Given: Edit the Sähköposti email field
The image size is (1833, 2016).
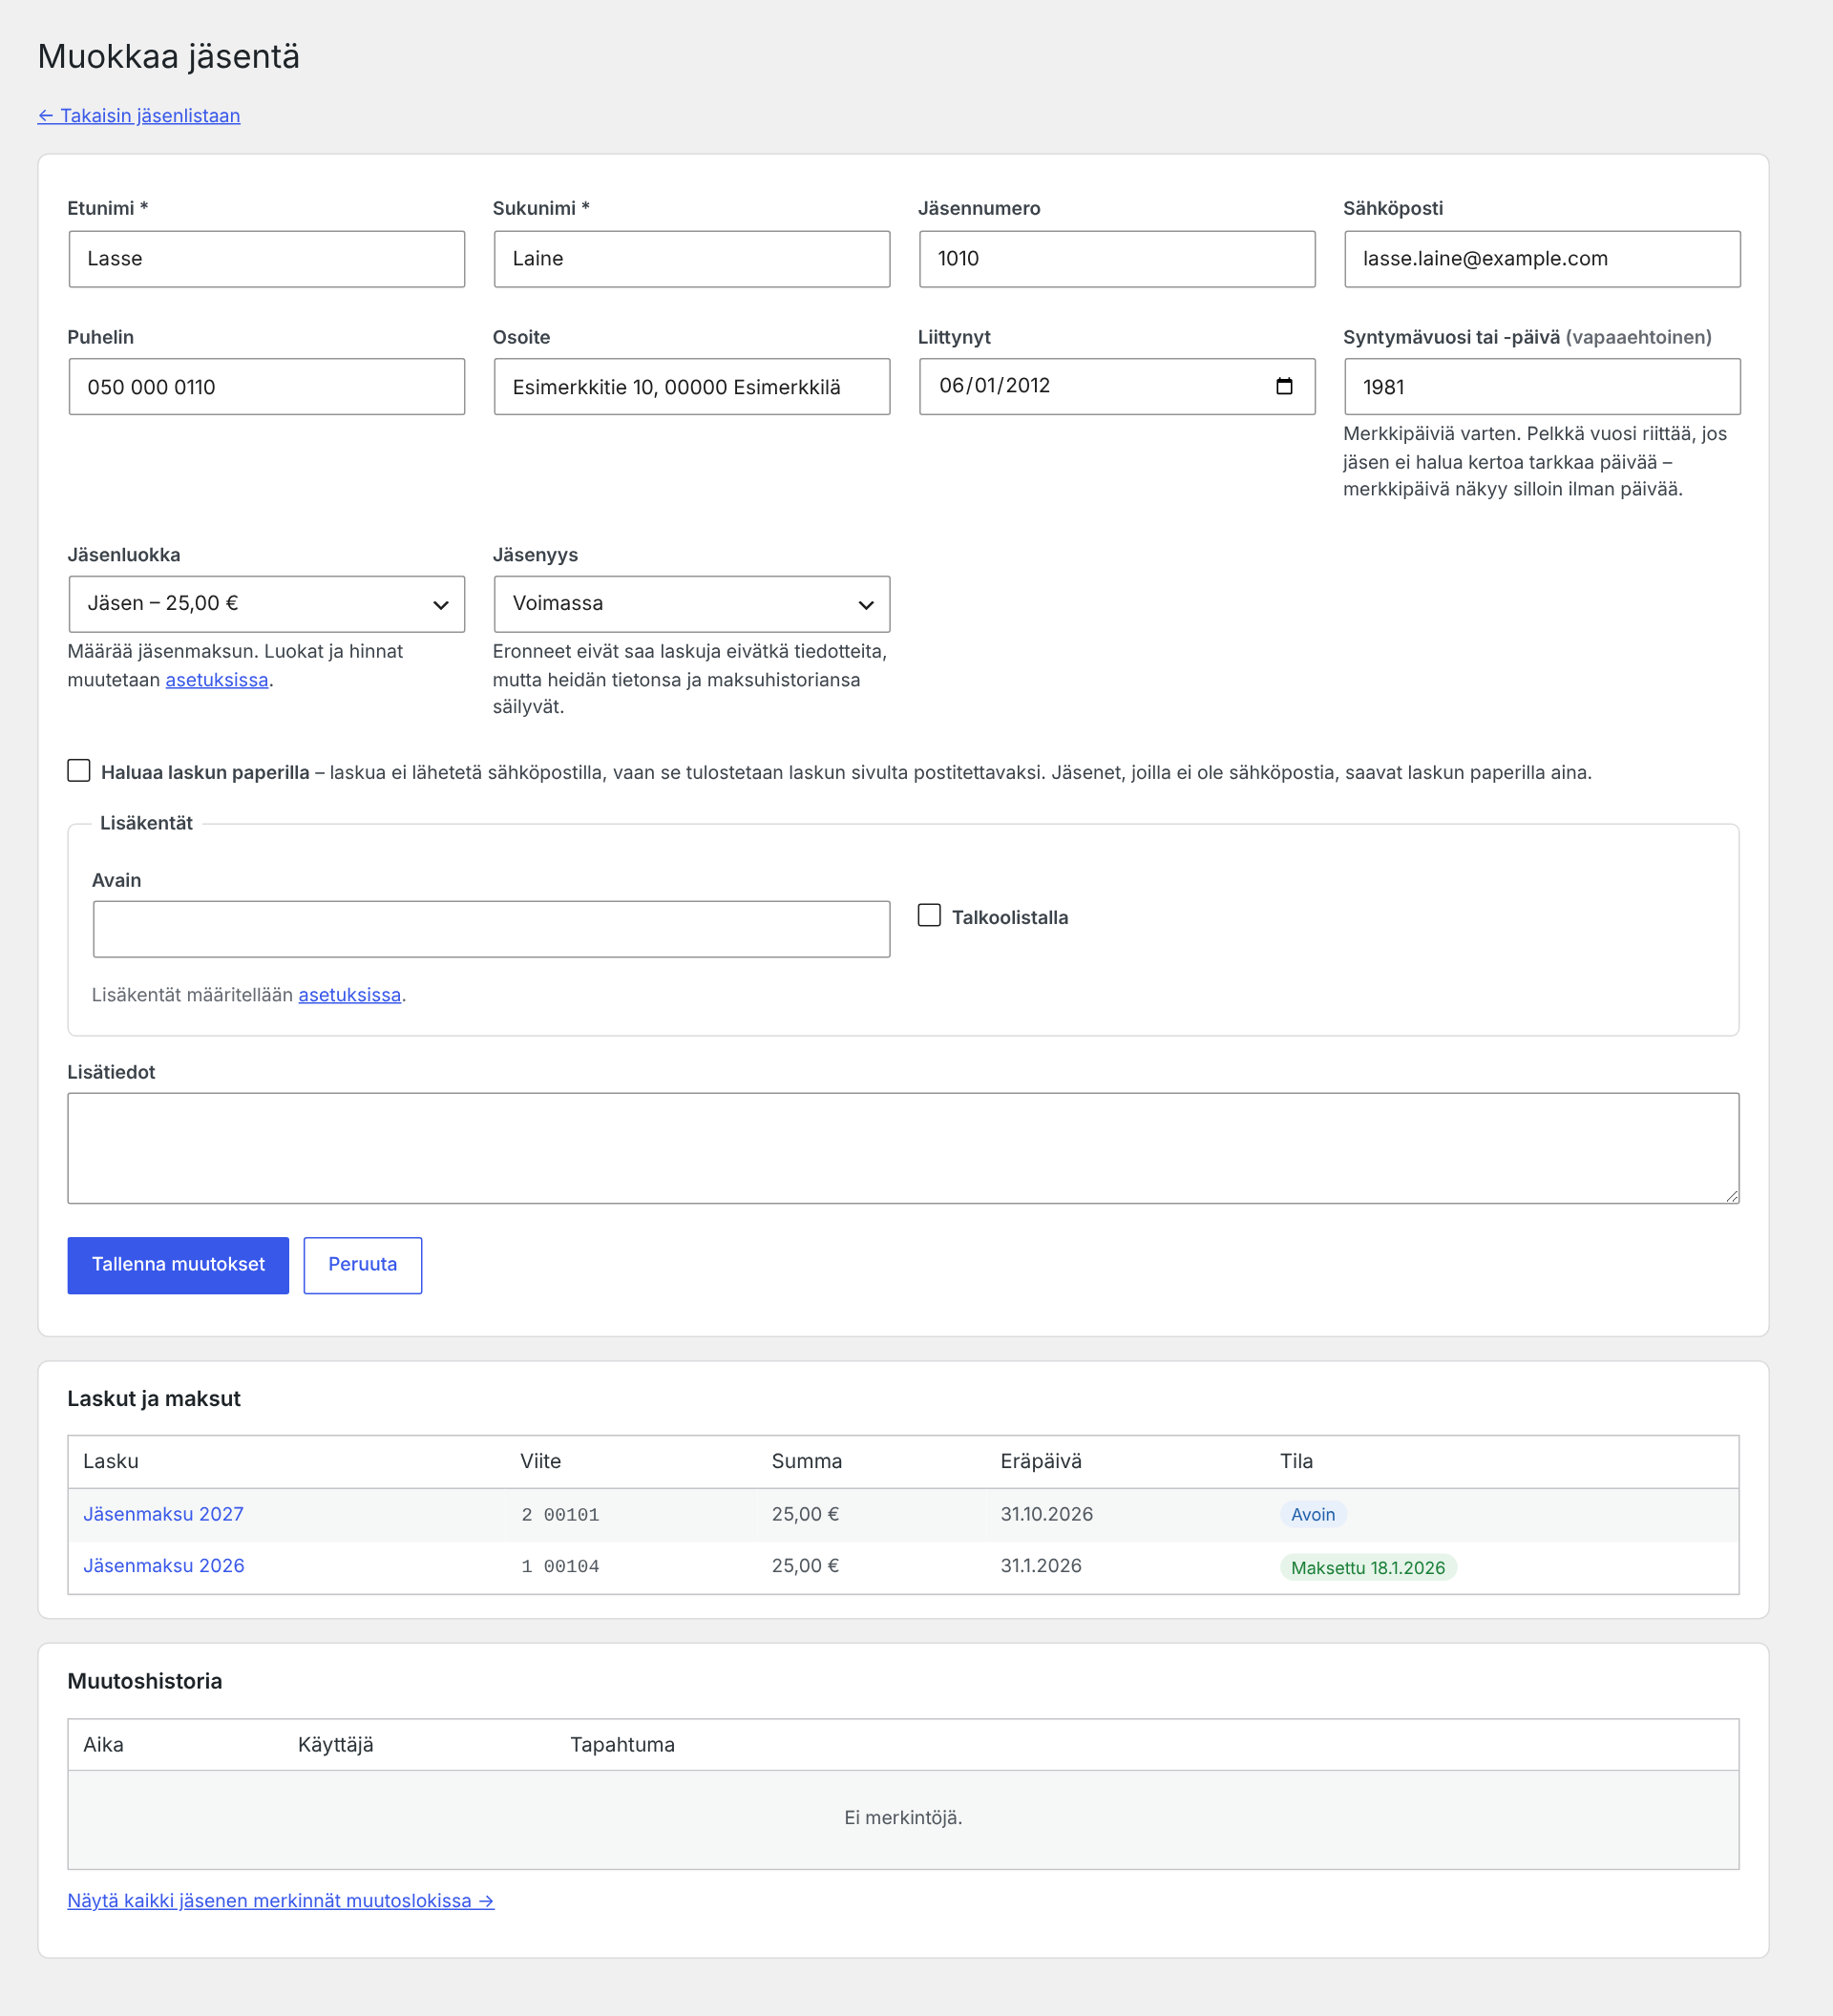Looking at the screenshot, I should point(1542,259).
